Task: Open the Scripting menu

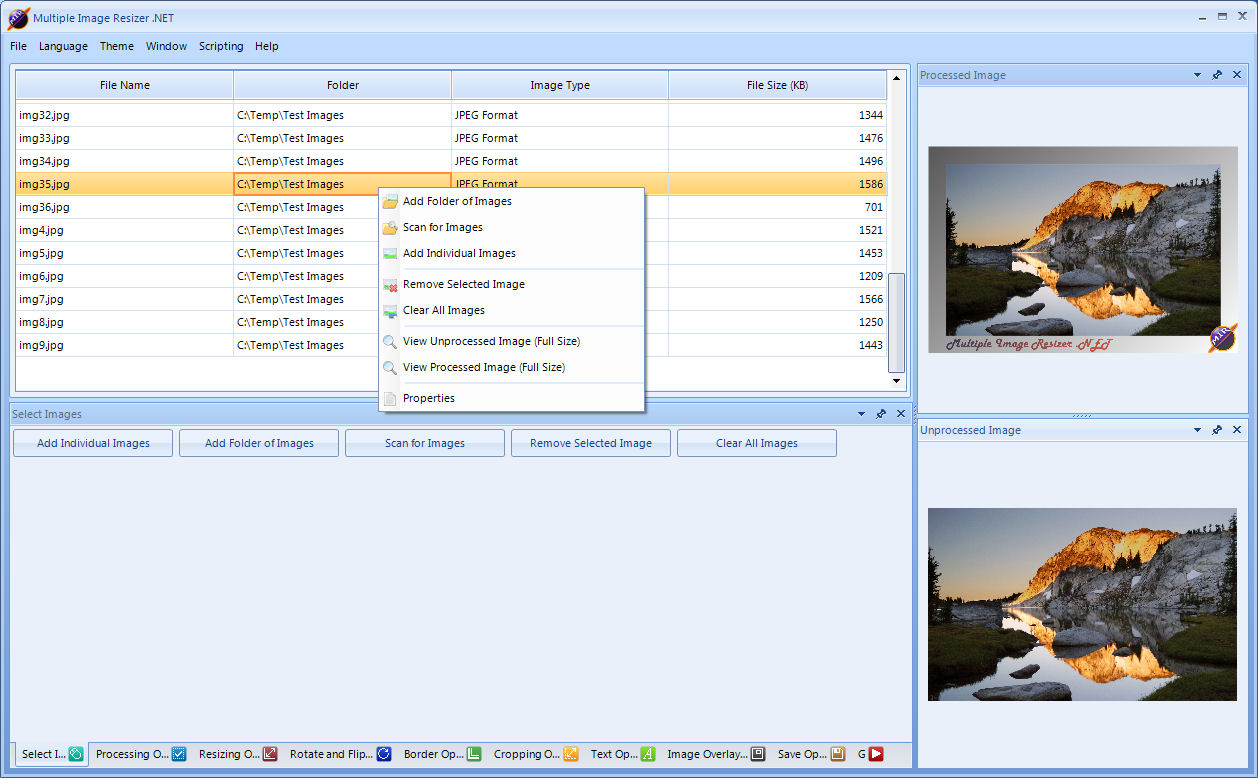Action: coord(221,46)
